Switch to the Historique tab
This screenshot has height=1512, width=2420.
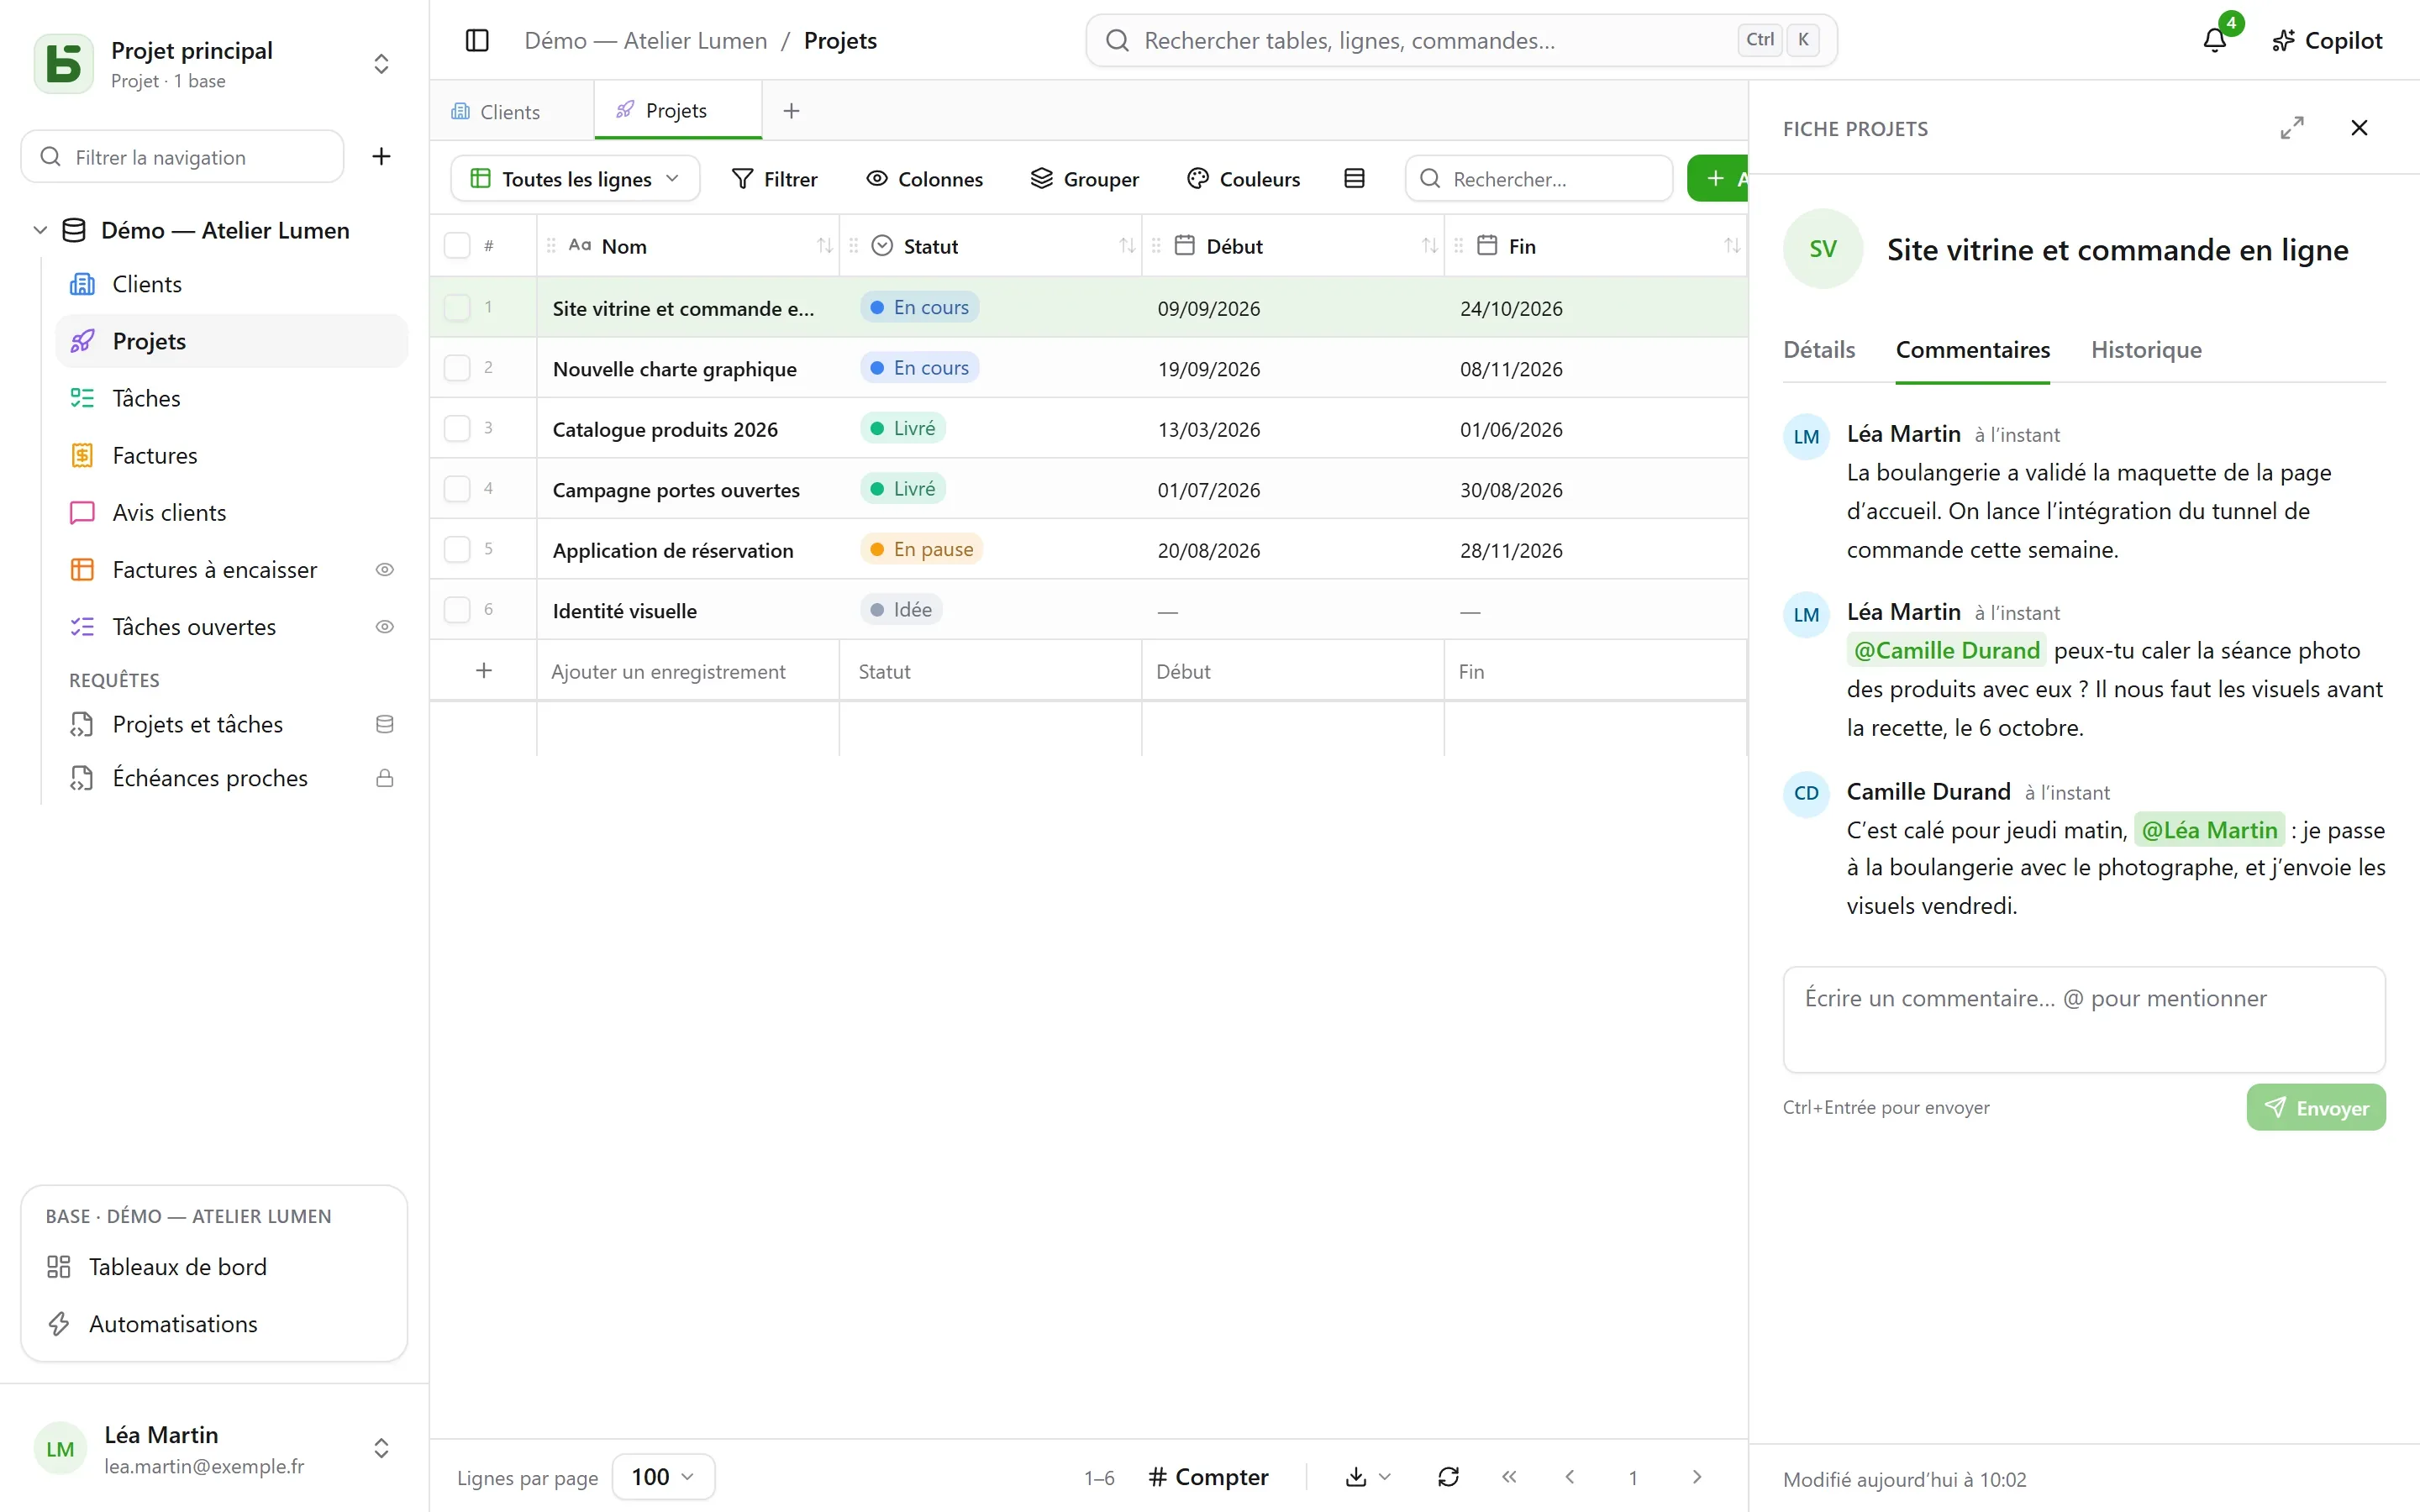pos(2146,350)
